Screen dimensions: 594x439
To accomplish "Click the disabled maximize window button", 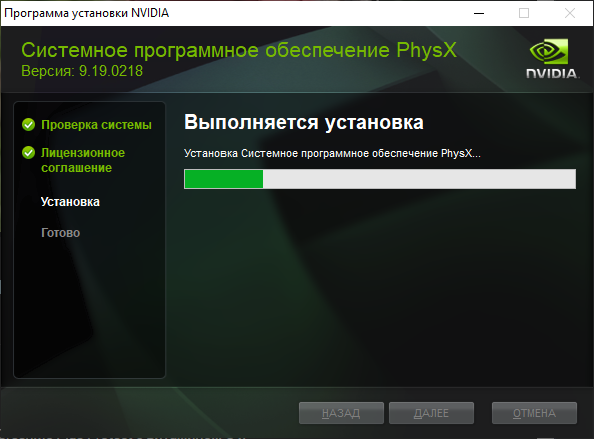I will pos(524,13).
